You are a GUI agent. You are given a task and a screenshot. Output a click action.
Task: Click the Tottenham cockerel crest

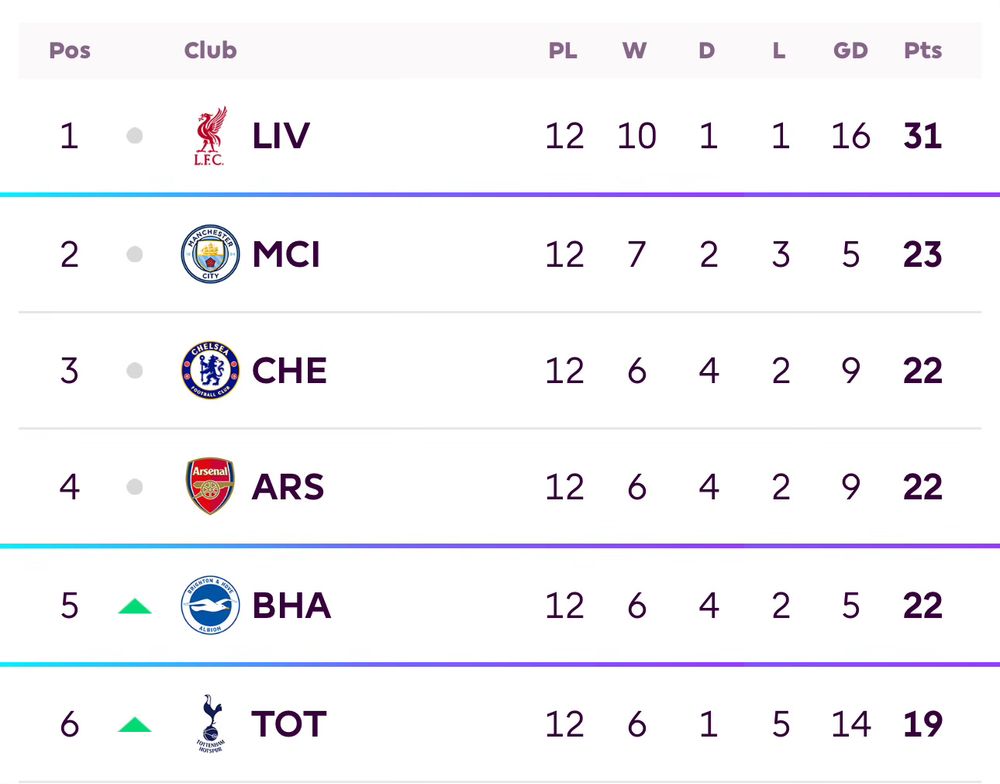pos(210,723)
